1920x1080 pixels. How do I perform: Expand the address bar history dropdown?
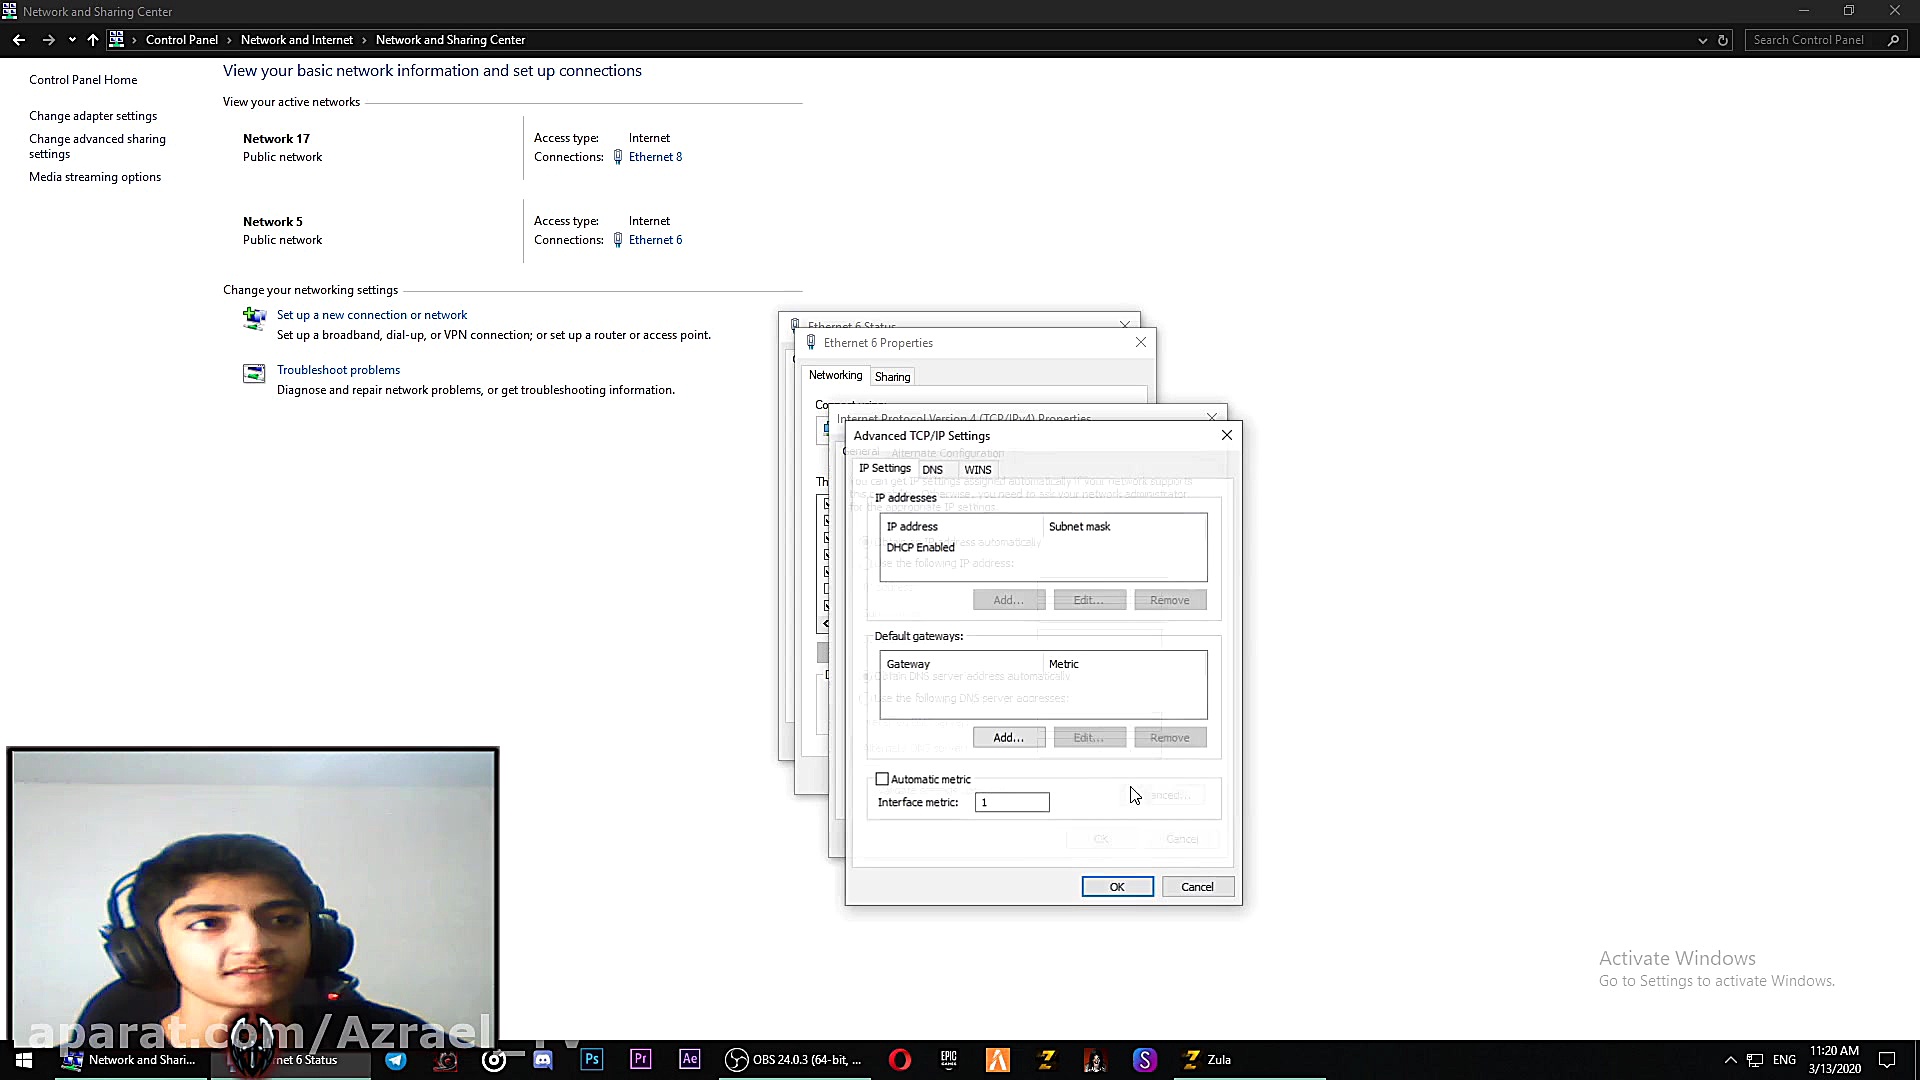pos(1703,40)
